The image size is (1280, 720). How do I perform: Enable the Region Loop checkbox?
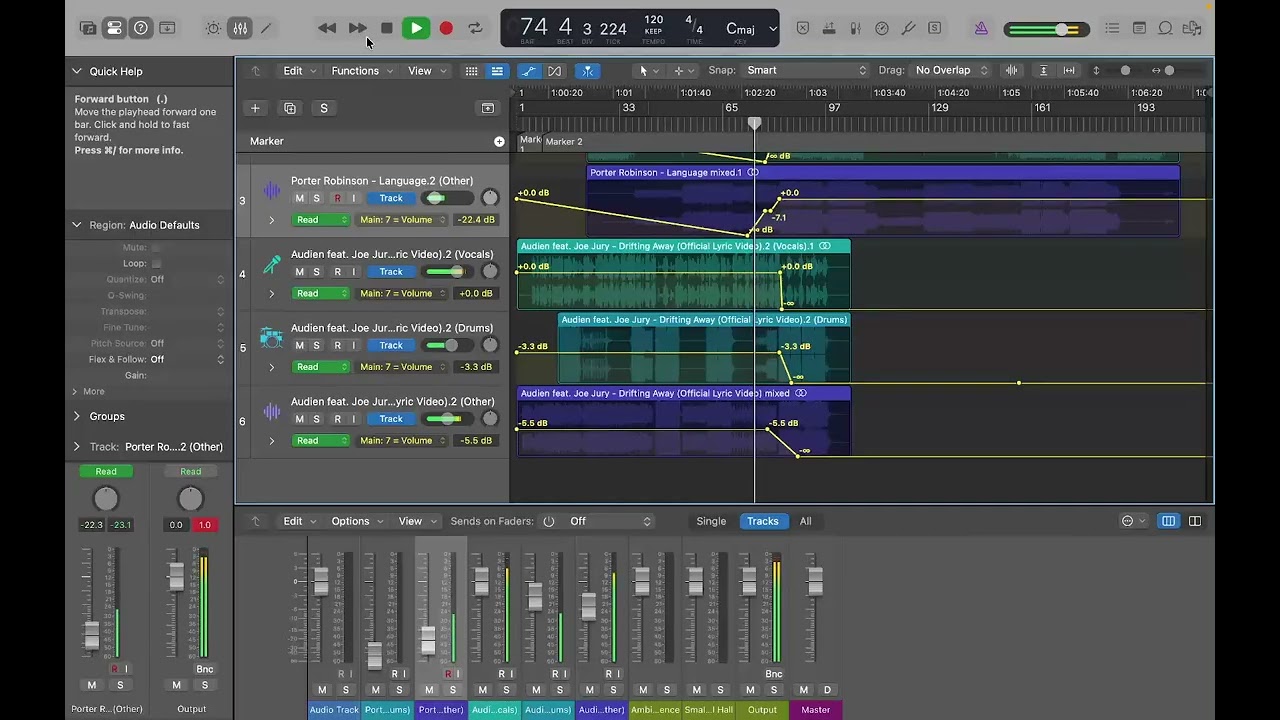(x=156, y=263)
